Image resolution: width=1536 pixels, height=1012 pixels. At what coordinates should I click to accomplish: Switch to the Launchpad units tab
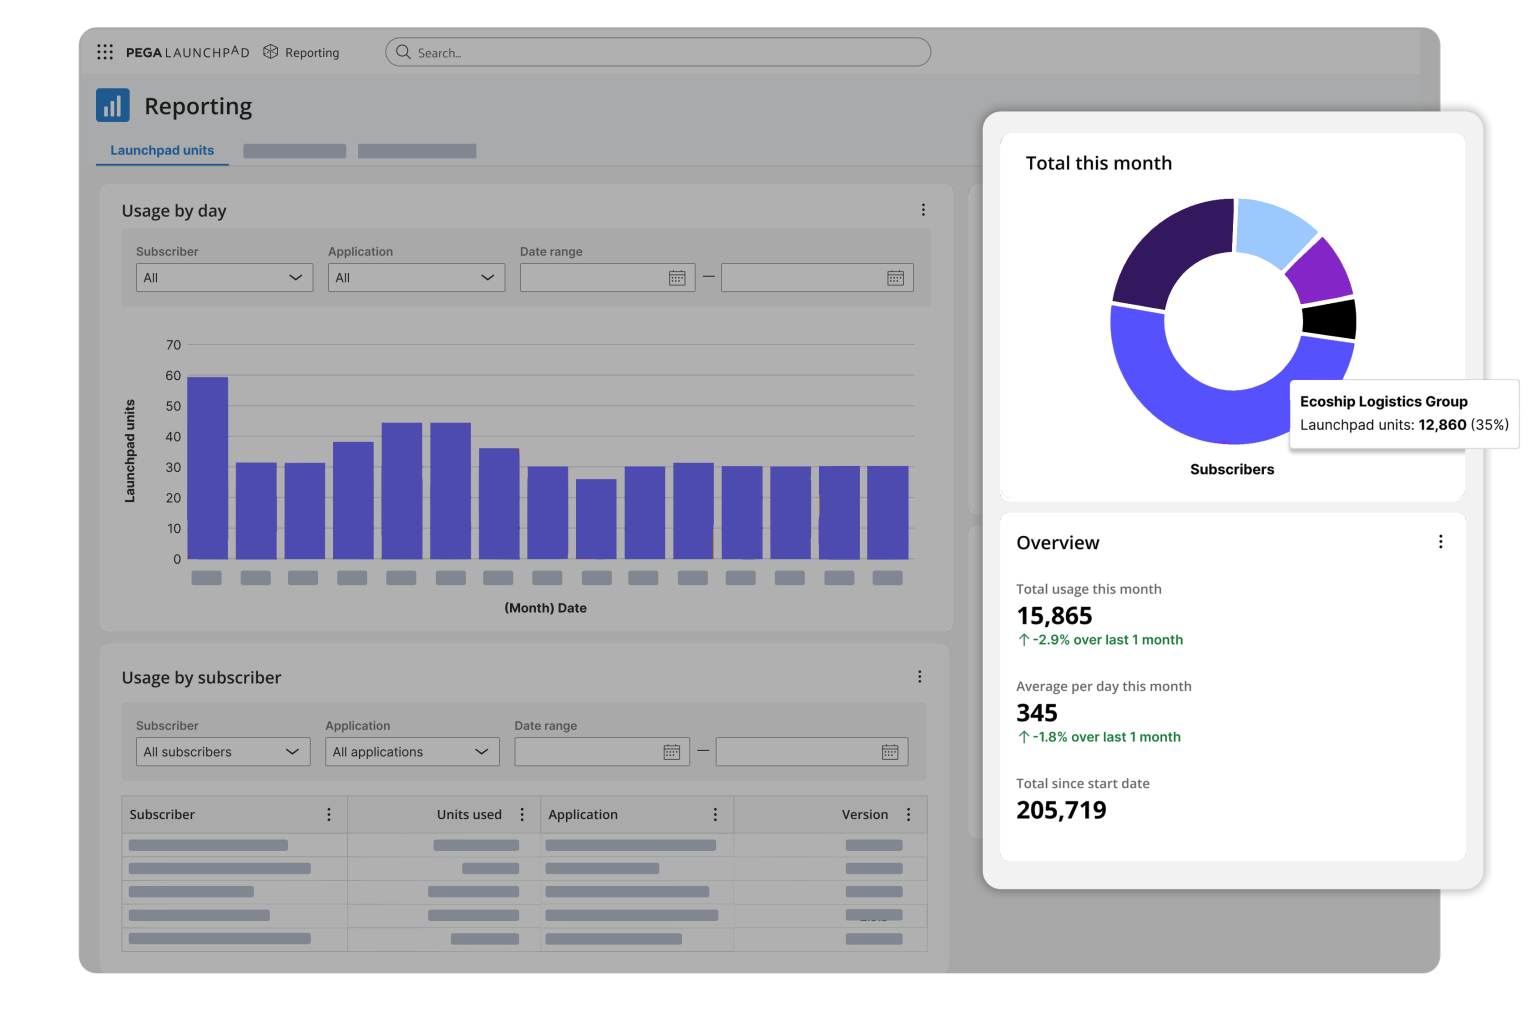pyautogui.click(x=162, y=150)
